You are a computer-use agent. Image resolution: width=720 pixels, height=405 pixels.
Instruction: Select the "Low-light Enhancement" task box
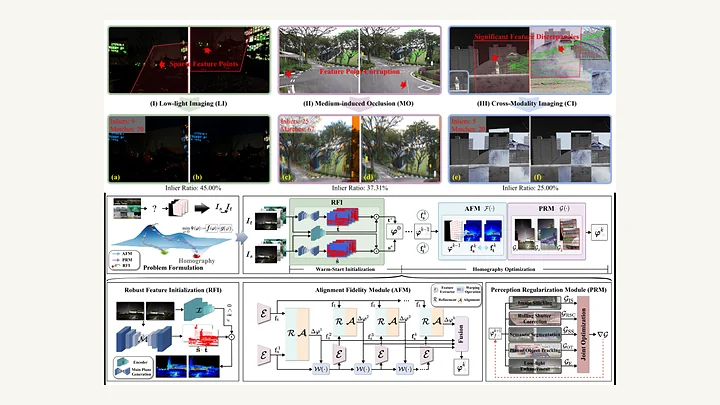click(x=535, y=366)
